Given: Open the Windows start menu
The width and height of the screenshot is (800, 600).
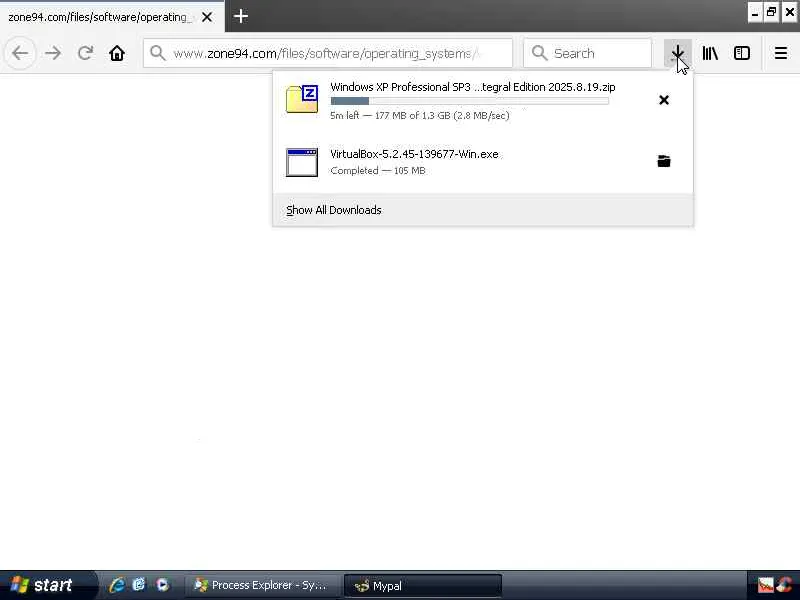Looking at the screenshot, I should 47,585.
